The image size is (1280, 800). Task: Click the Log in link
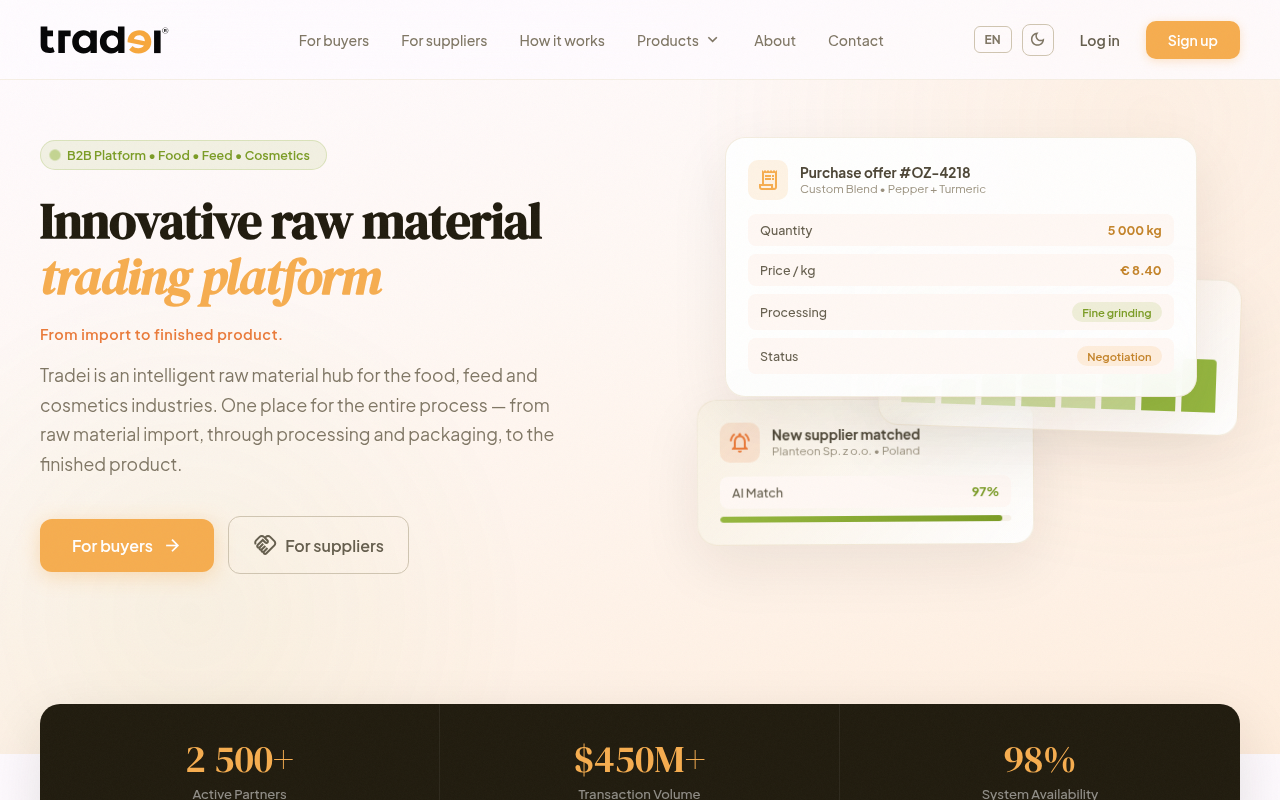[1100, 40]
